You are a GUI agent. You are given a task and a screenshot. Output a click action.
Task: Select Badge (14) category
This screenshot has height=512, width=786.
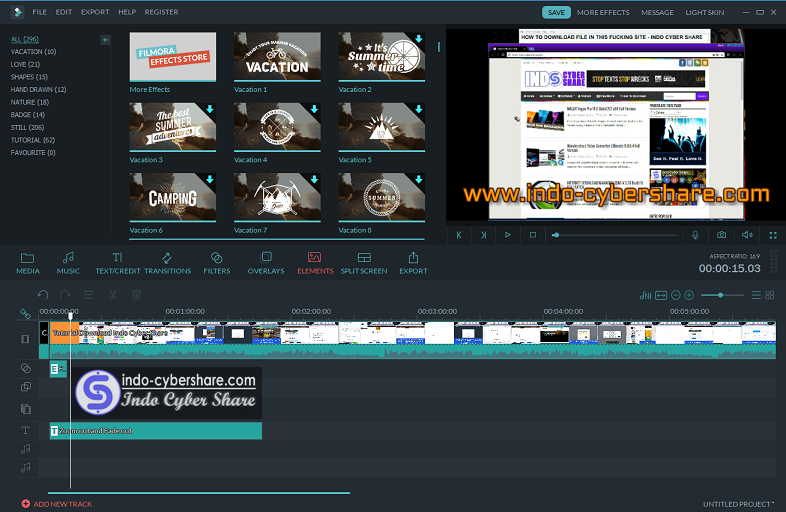click(x=28, y=115)
